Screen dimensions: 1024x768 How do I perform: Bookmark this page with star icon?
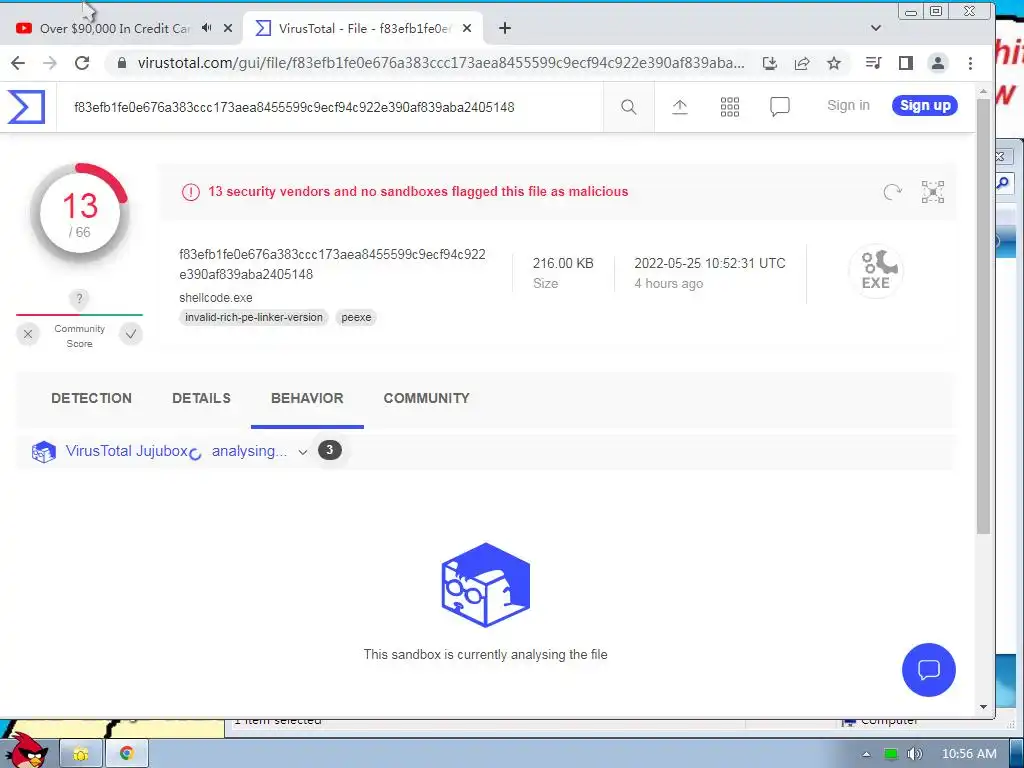click(x=834, y=63)
